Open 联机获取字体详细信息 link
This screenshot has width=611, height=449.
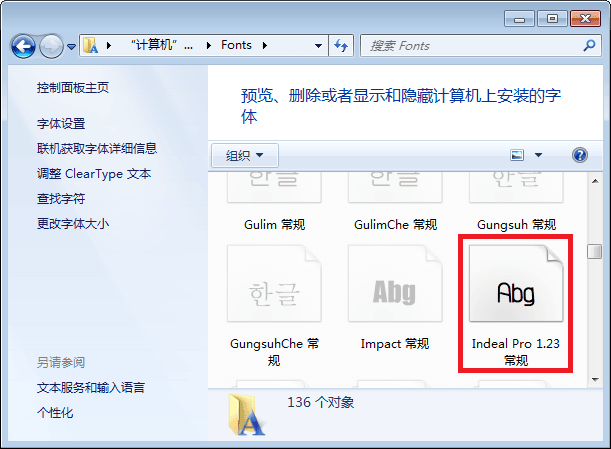tap(97, 148)
